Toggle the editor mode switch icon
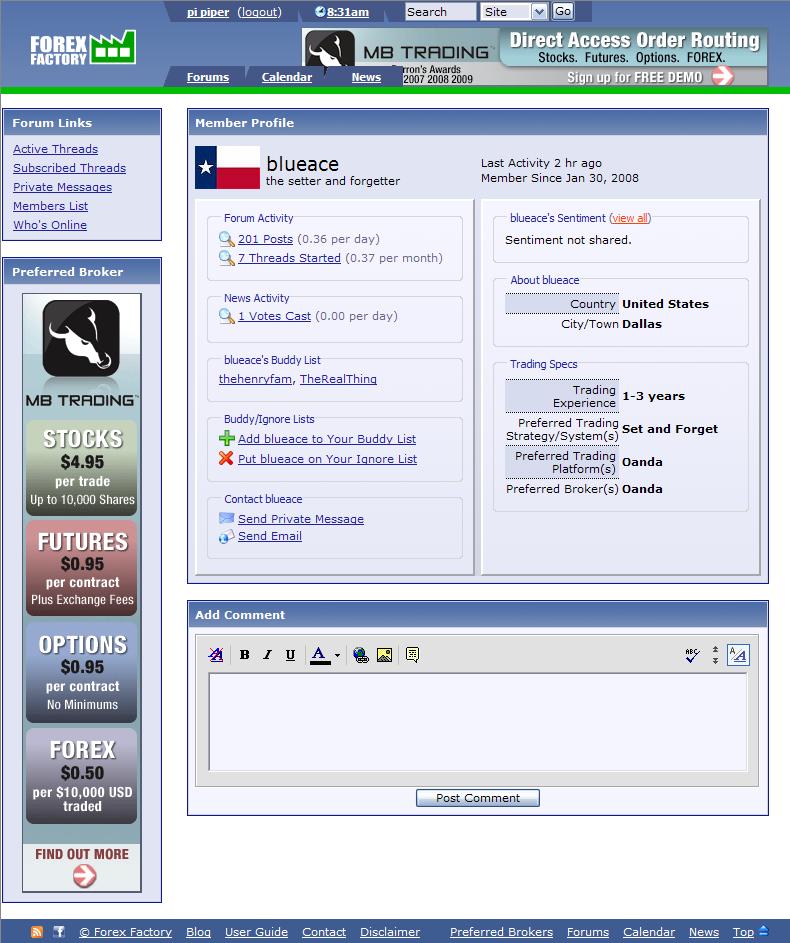This screenshot has height=943, width=790. [738, 654]
